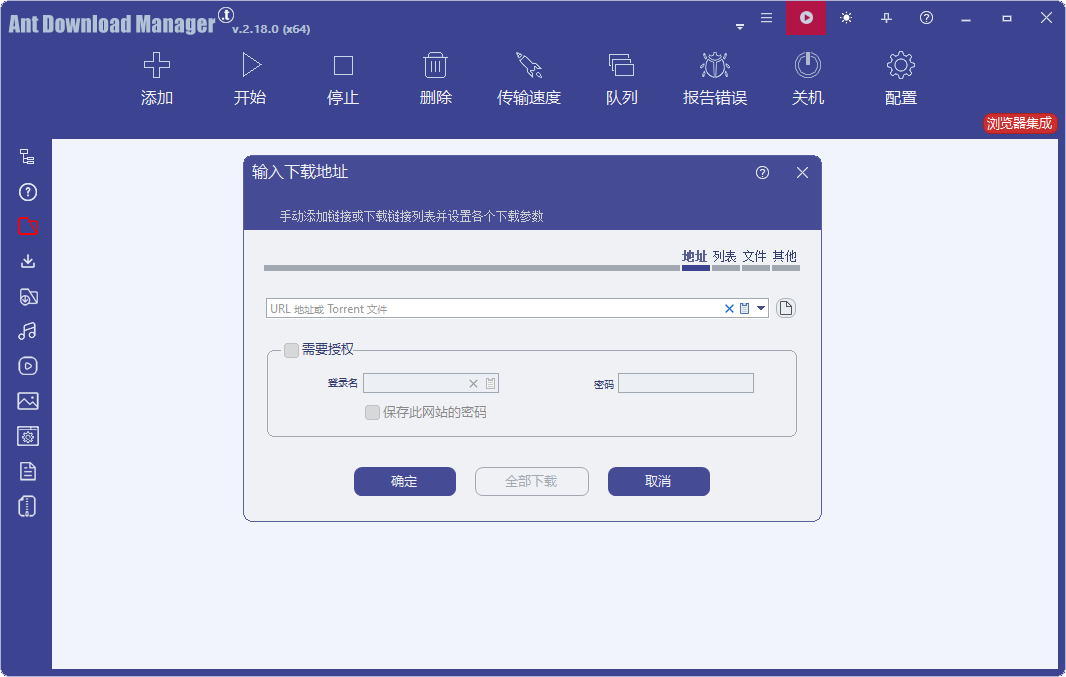Image resolution: width=1066 pixels, height=677 pixels.
Task: Open the 队列 queue icon
Action: [x=621, y=65]
